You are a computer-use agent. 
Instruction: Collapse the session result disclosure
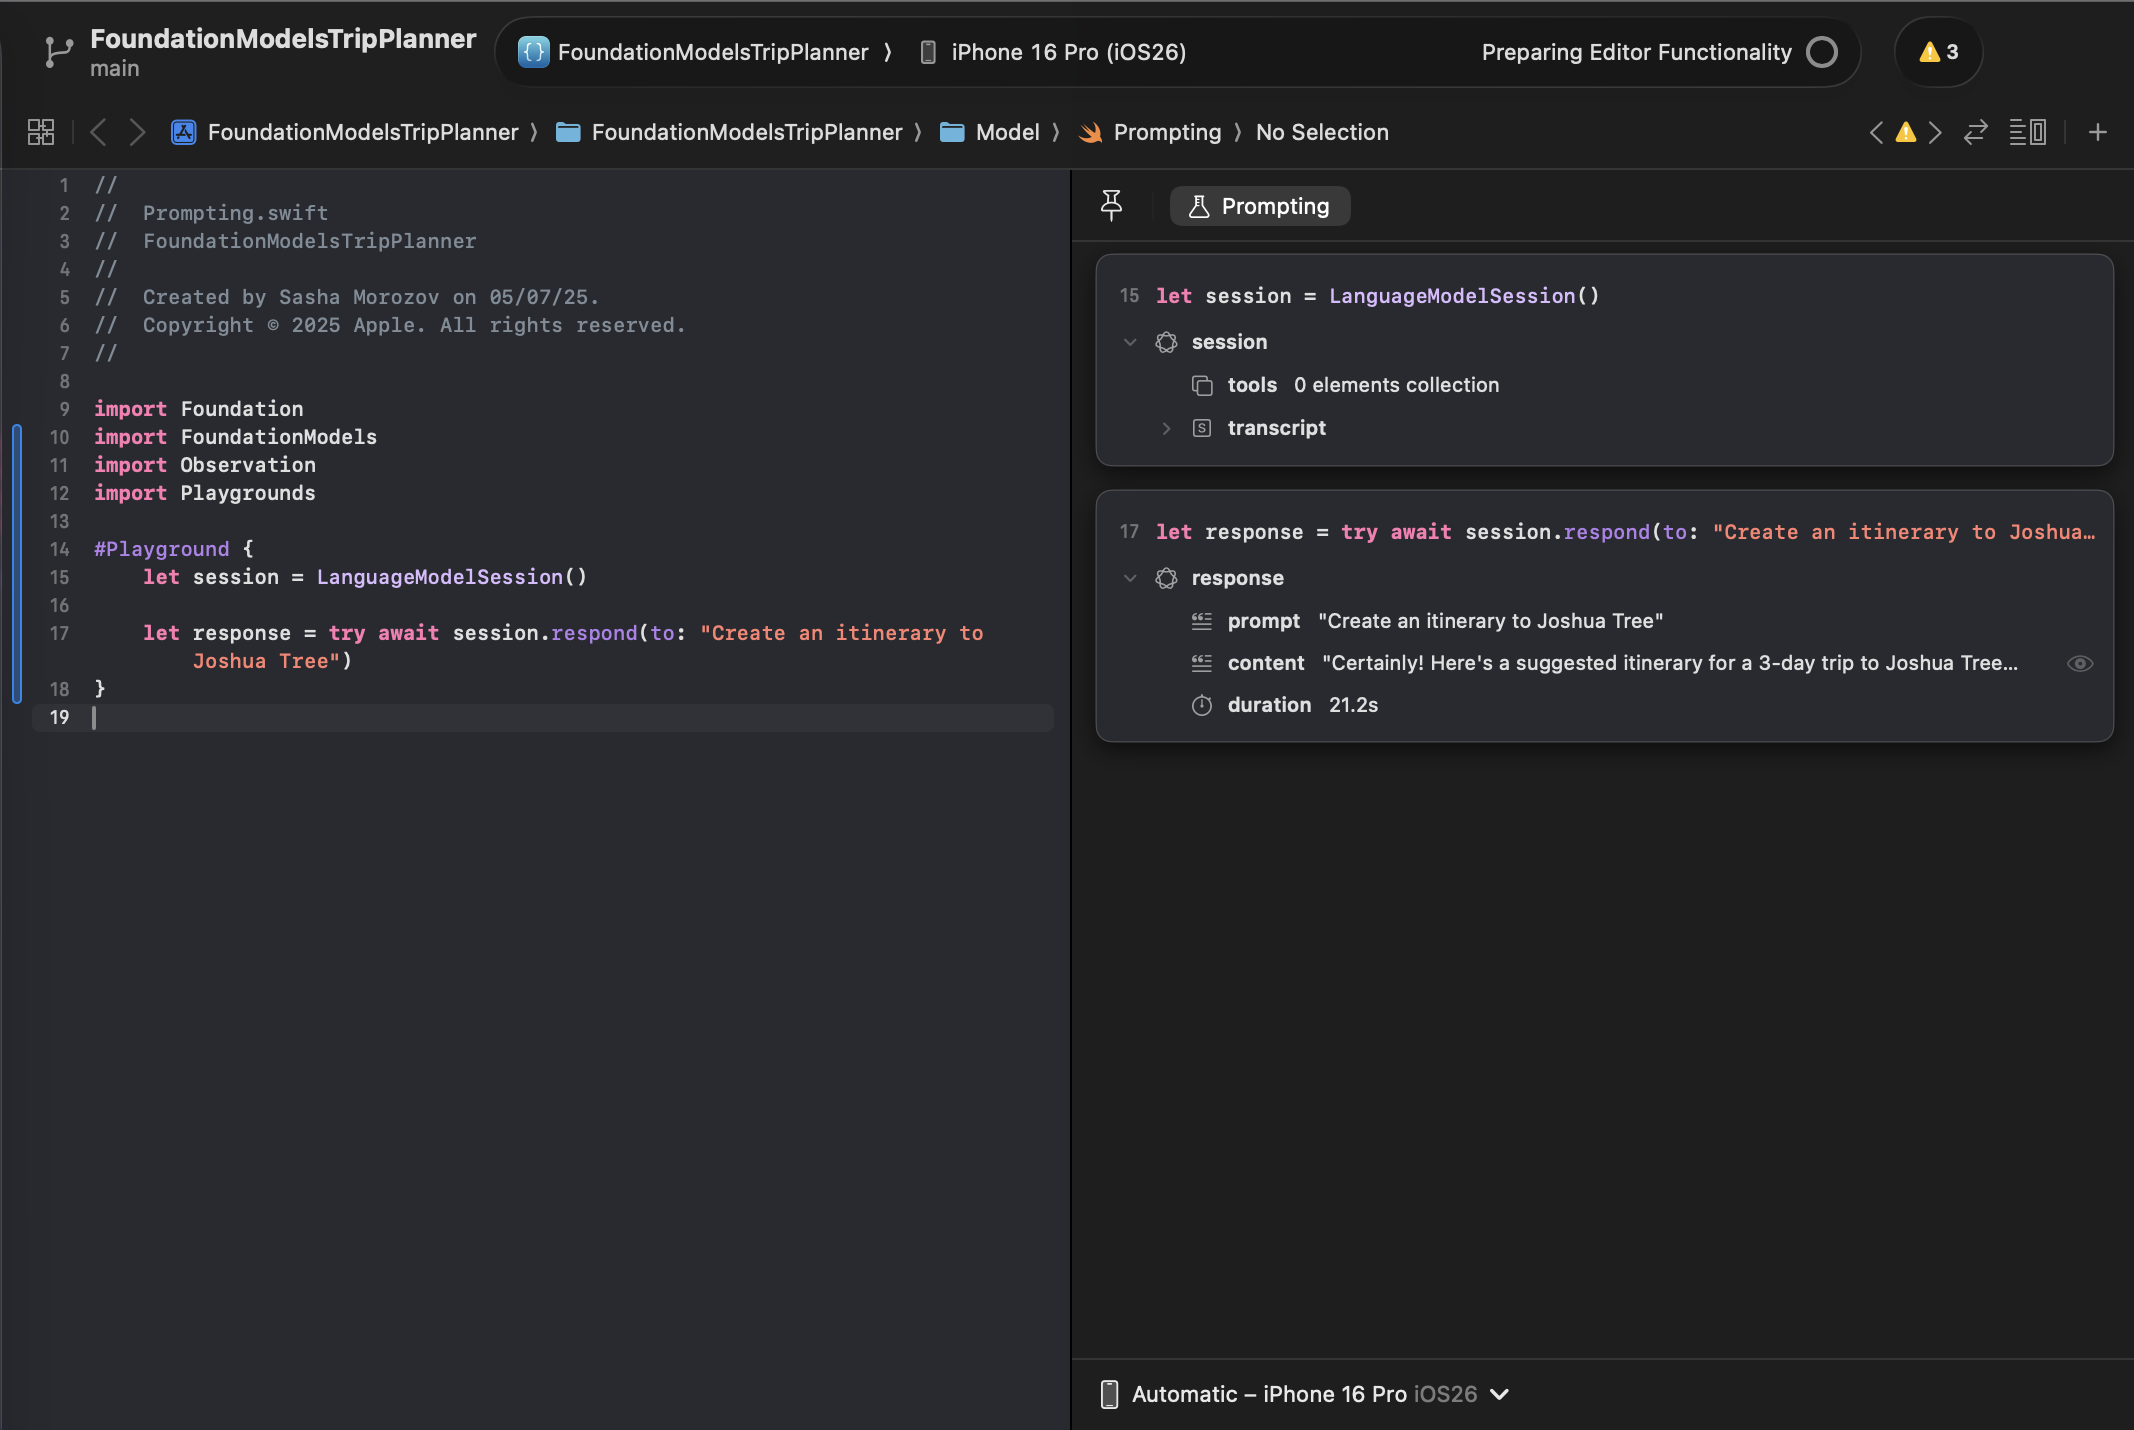[x=1130, y=342]
